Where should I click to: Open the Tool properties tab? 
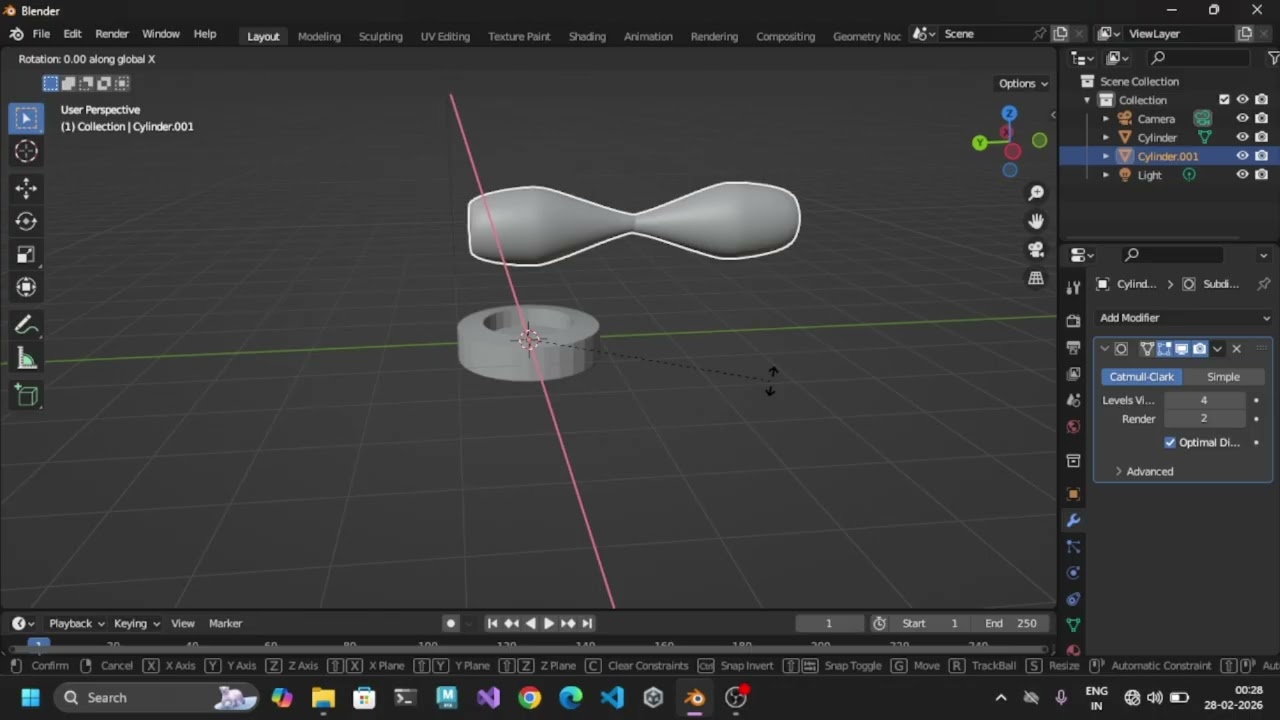(1073, 288)
